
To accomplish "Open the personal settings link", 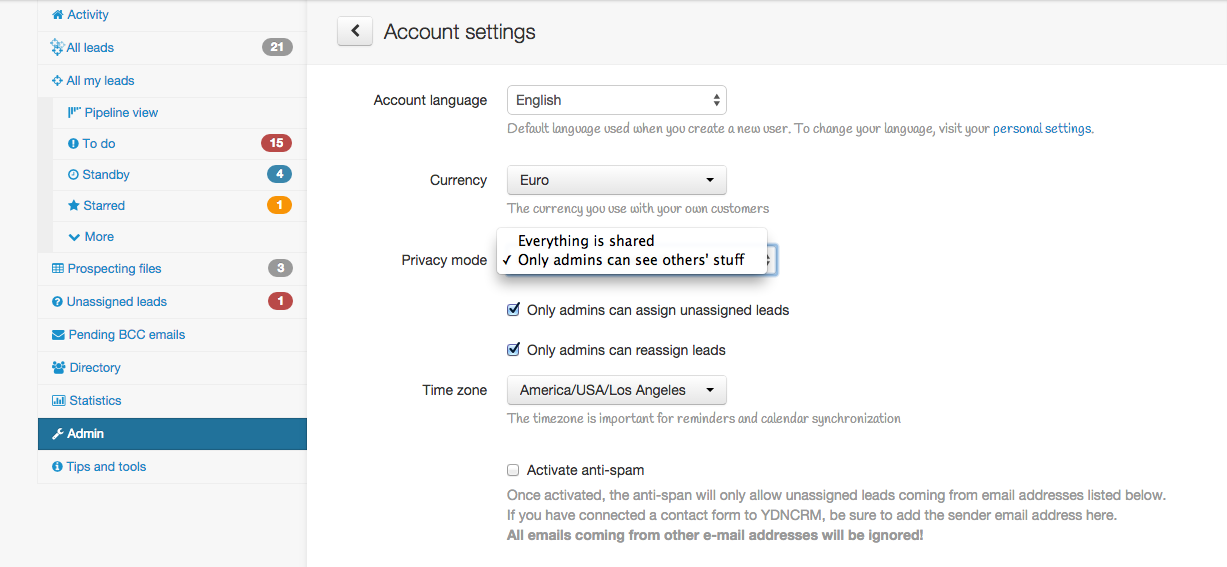I will [1042, 129].
